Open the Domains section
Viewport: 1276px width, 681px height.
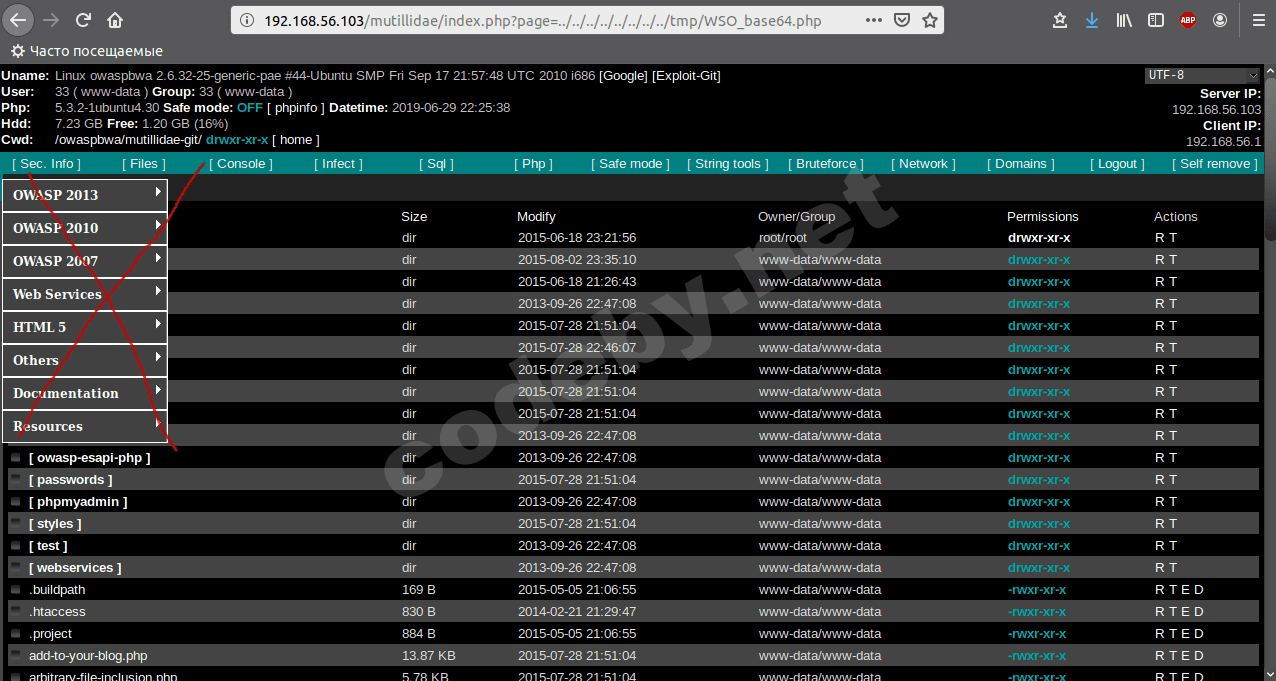(1021, 164)
